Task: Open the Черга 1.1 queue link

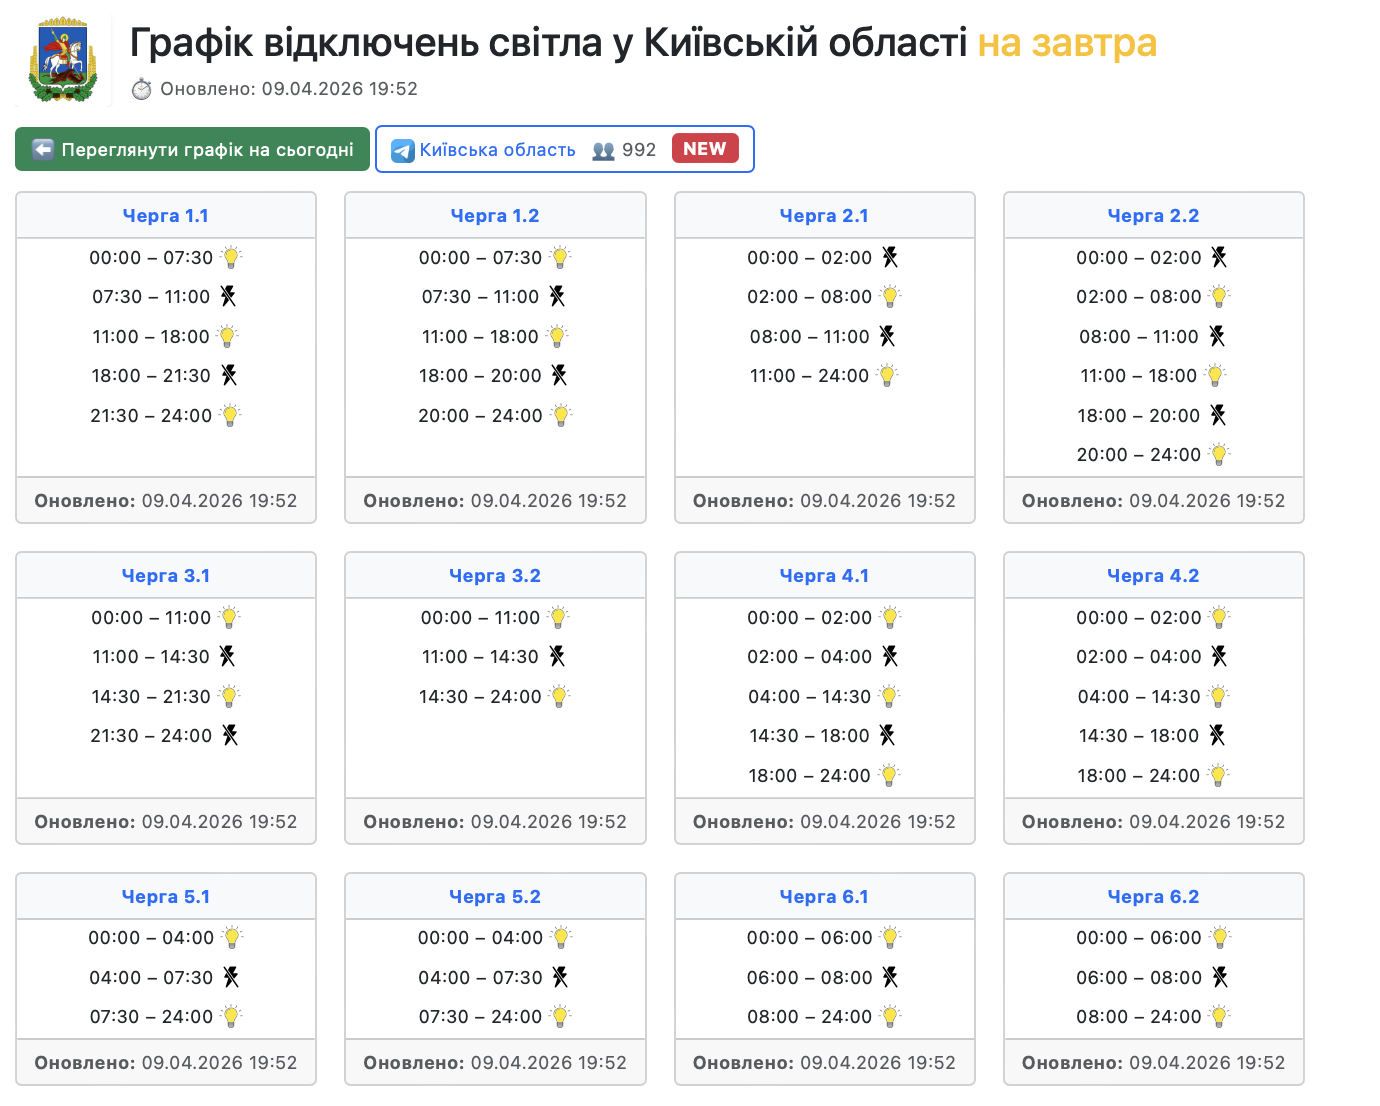Action: point(166,216)
